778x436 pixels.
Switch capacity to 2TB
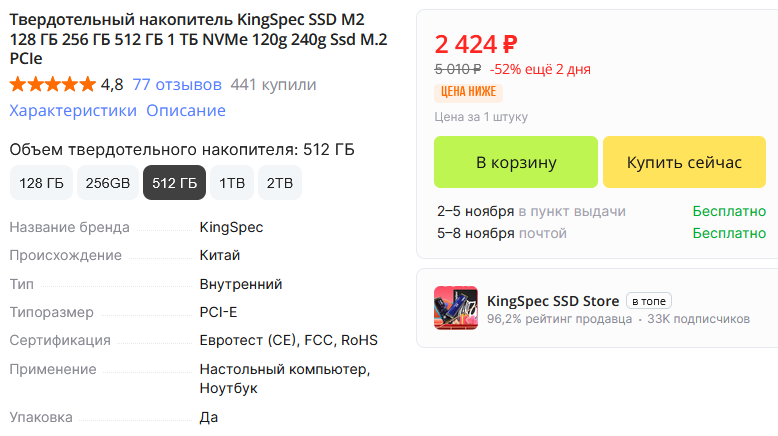[x=280, y=183]
